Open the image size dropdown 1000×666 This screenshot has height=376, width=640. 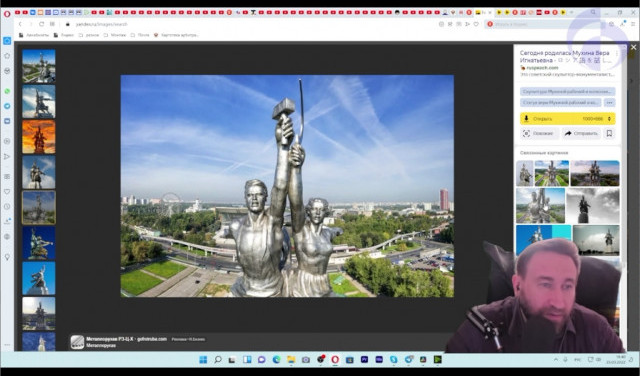(x=596, y=119)
